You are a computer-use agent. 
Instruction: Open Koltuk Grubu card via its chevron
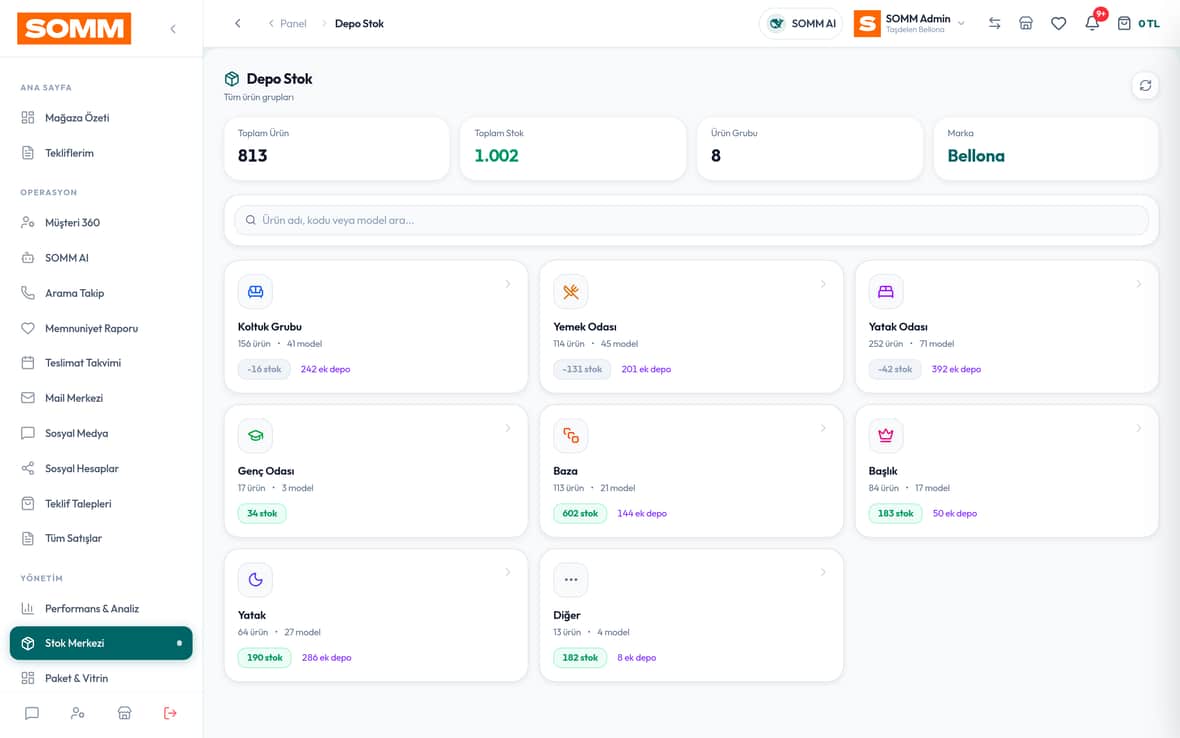click(x=508, y=284)
